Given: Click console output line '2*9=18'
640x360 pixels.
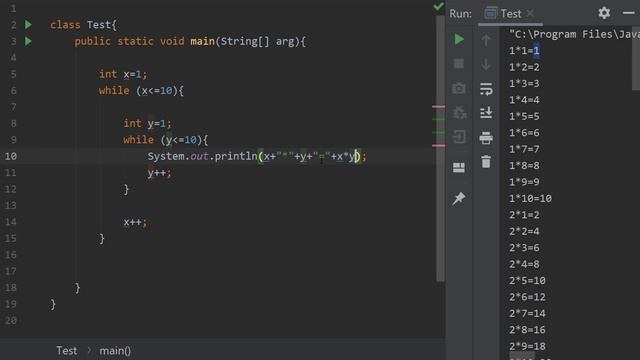Looking at the screenshot, I should pyautogui.click(x=527, y=346).
